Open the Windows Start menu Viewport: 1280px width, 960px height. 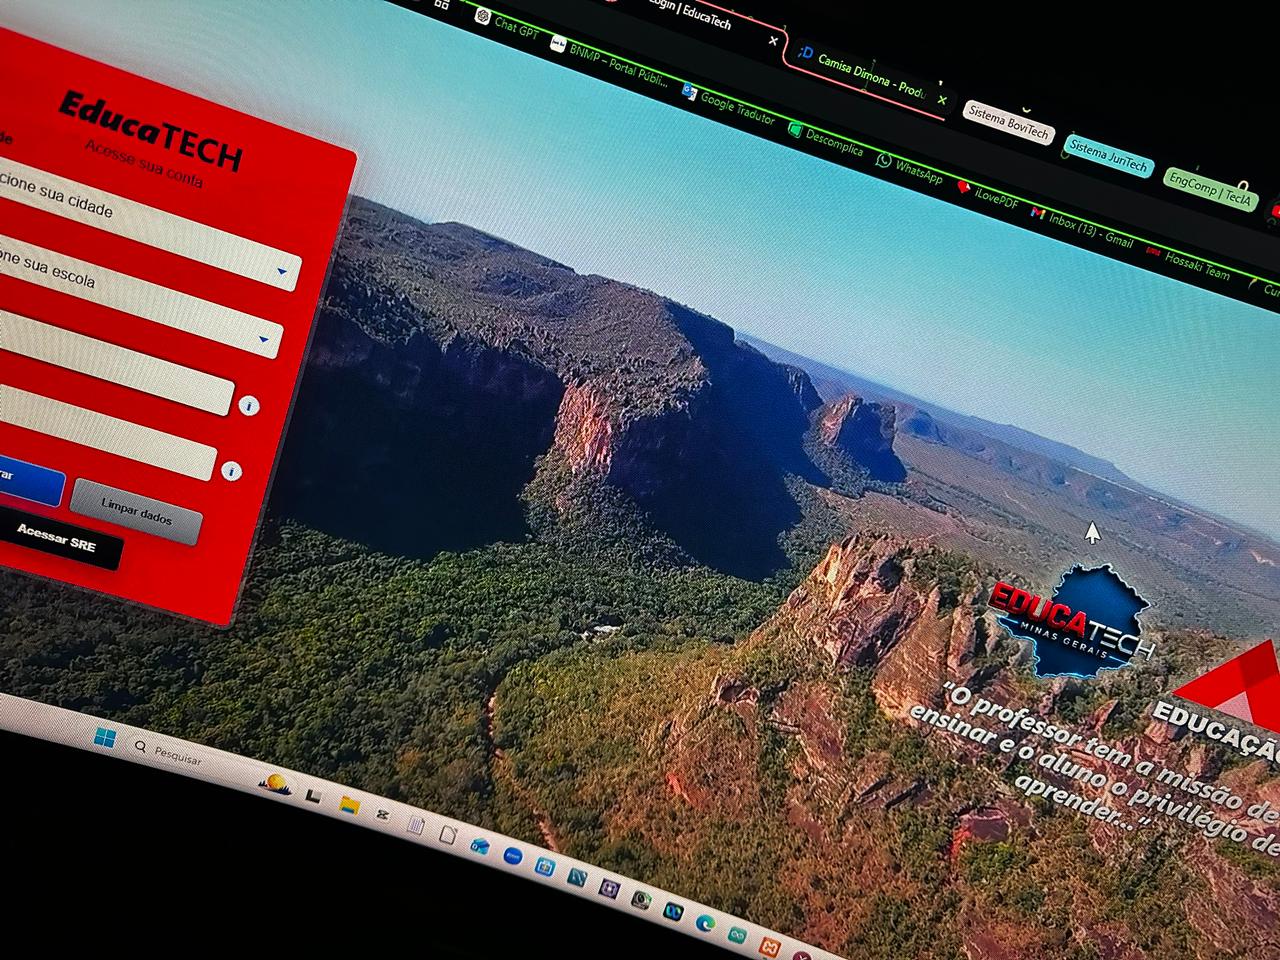coord(104,739)
